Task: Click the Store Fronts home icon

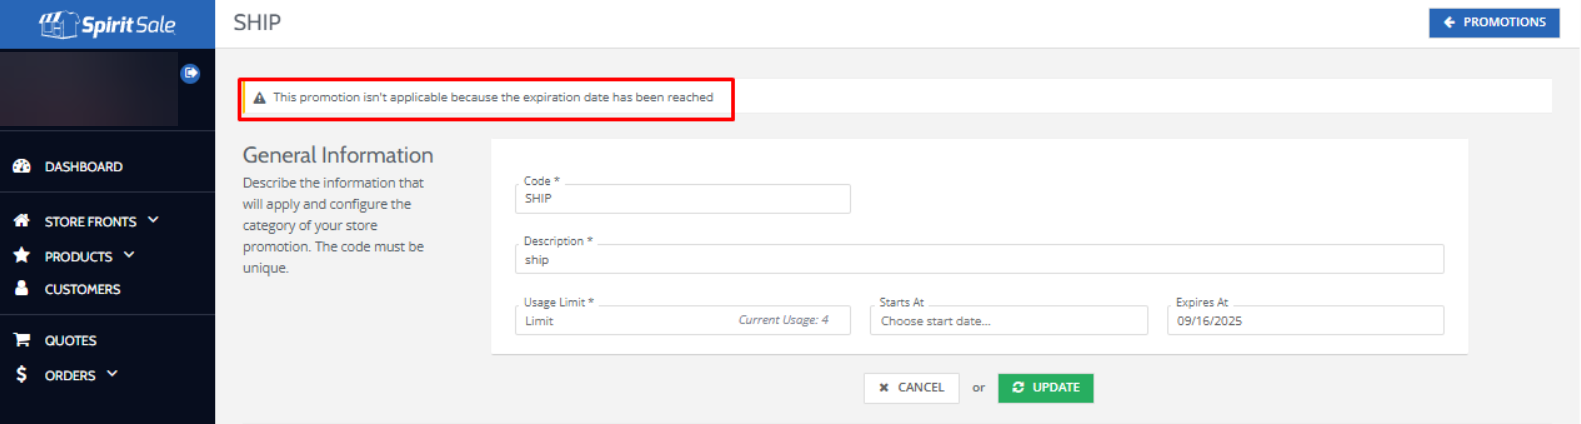Action: pyautogui.click(x=22, y=221)
